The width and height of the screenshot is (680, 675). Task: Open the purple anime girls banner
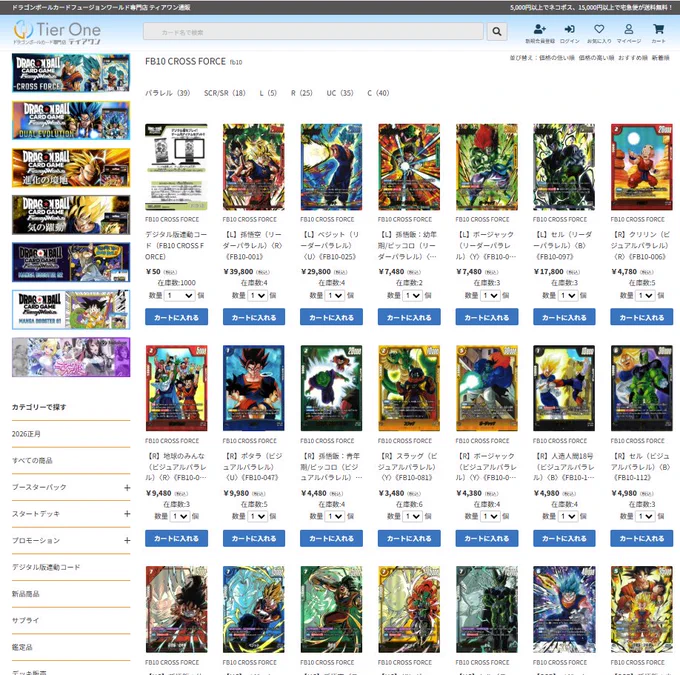coord(71,357)
